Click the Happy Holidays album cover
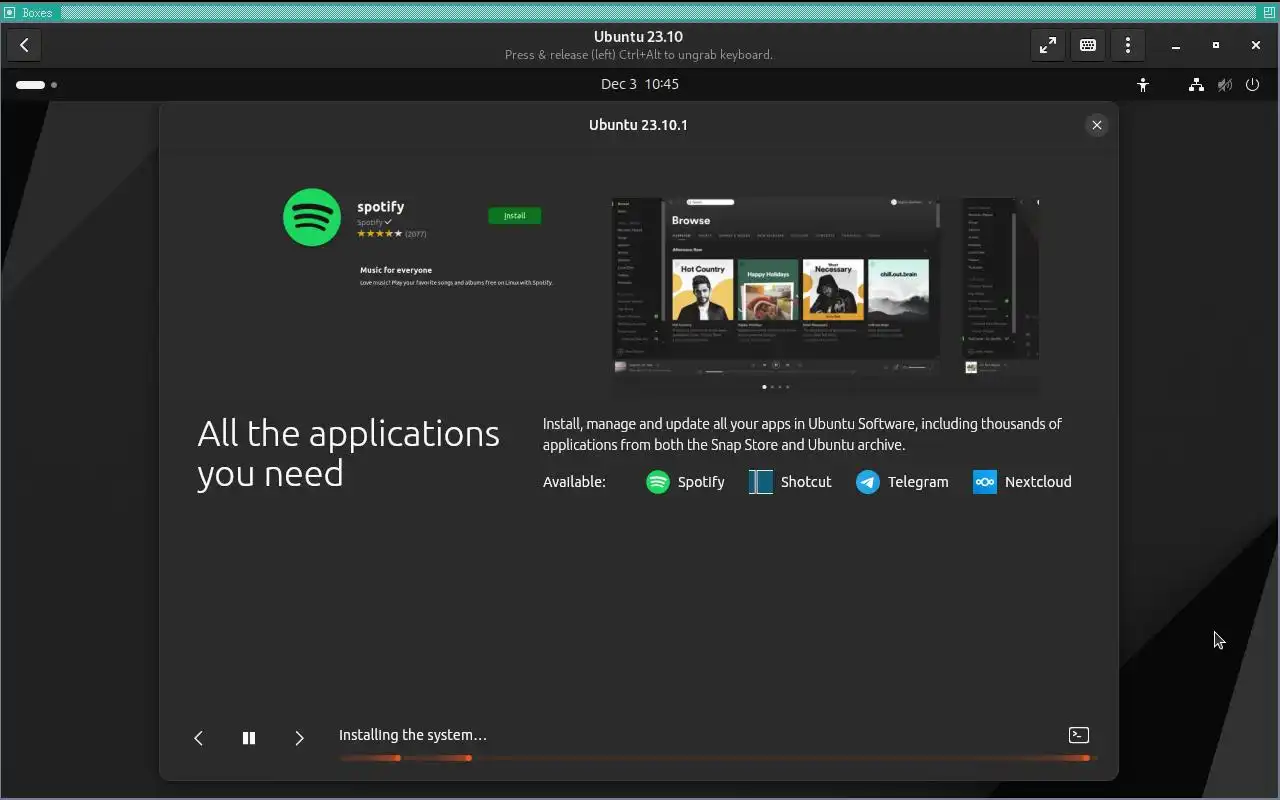Screen dimensions: 1280x800 pos(768,289)
